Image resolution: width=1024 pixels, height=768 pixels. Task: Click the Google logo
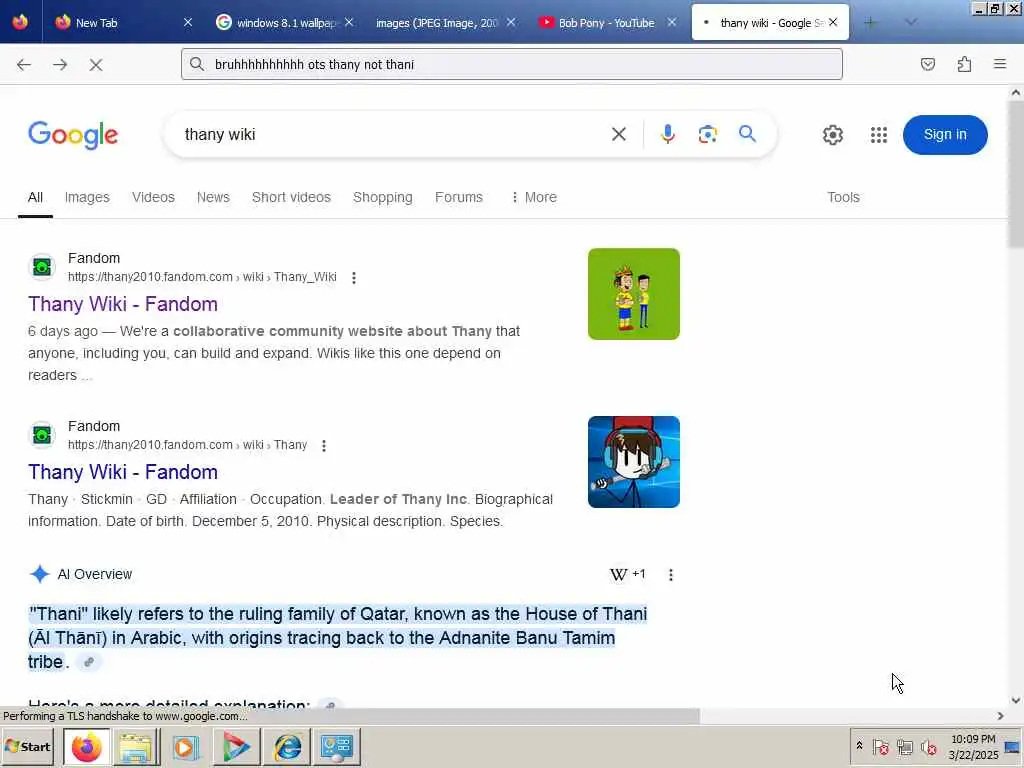pyautogui.click(x=73, y=135)
